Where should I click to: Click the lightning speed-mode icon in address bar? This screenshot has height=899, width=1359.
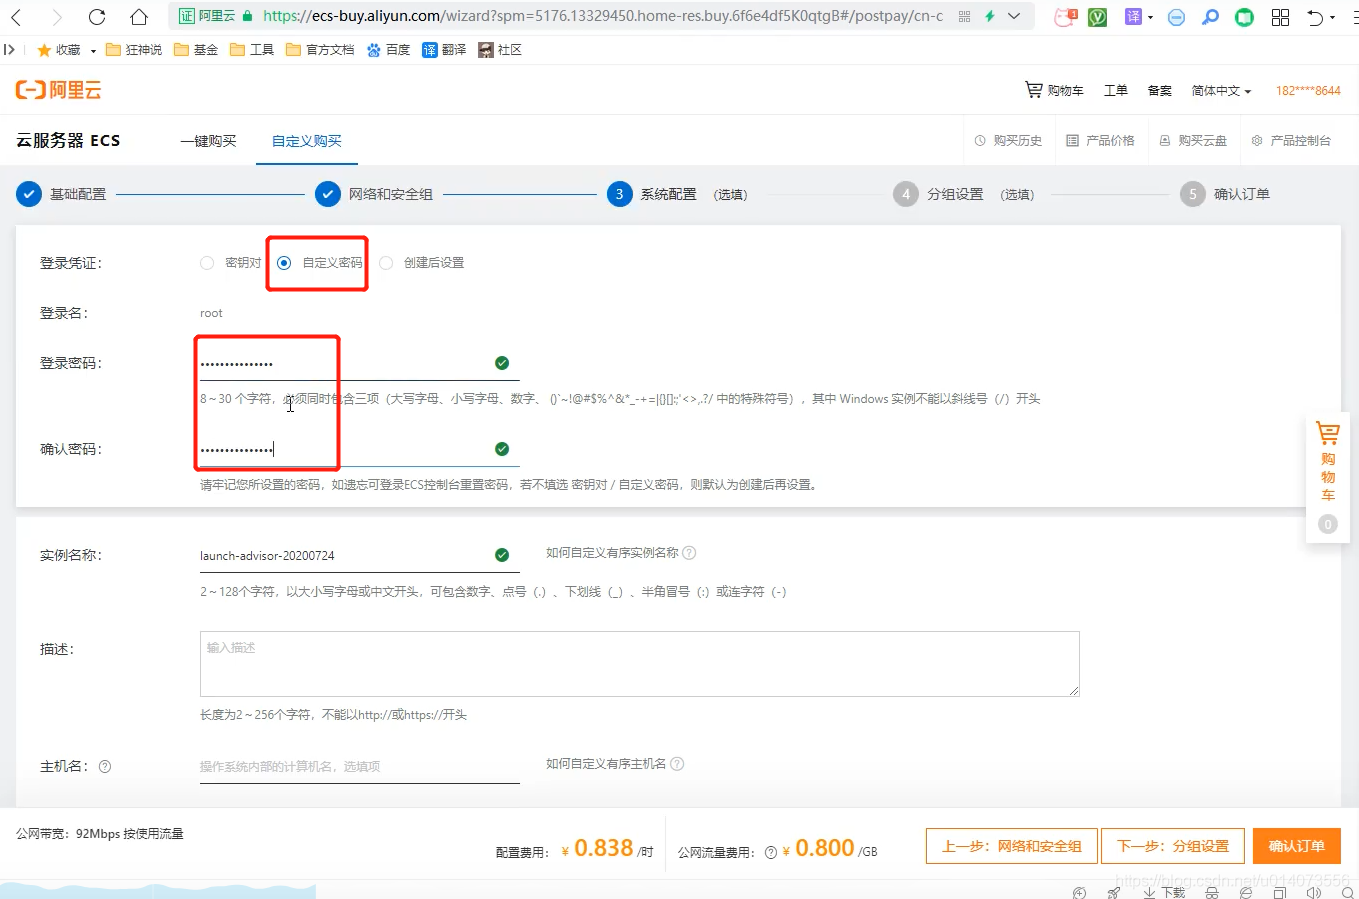pos(990,16)
